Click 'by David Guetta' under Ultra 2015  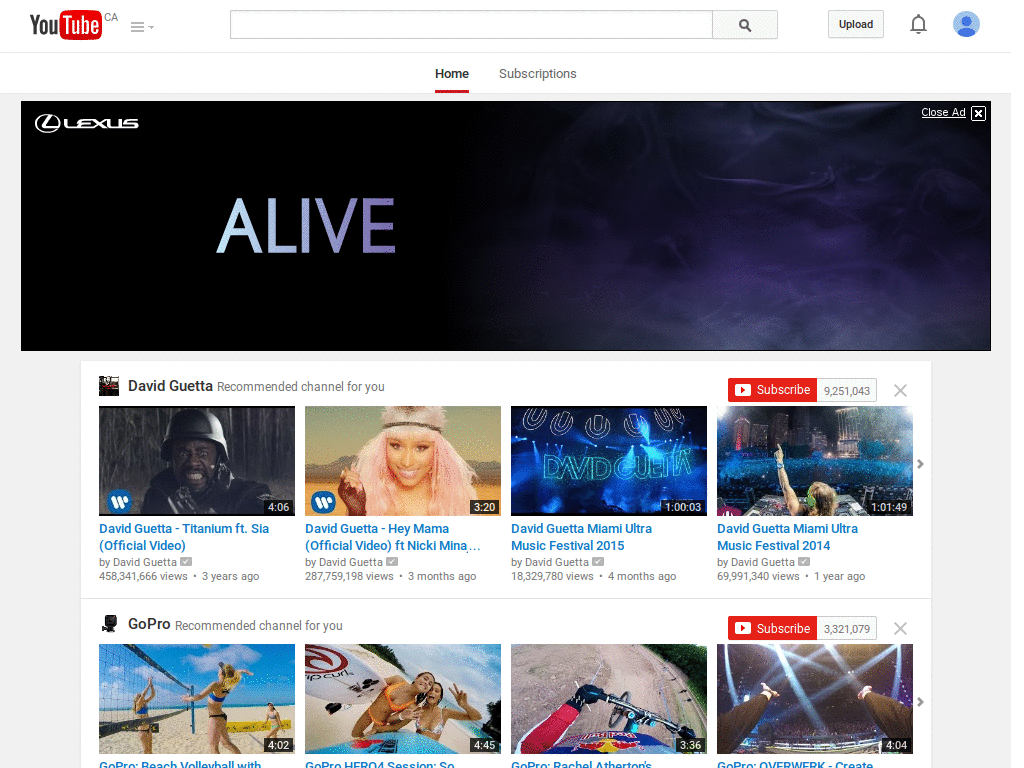tap(550, 562)
